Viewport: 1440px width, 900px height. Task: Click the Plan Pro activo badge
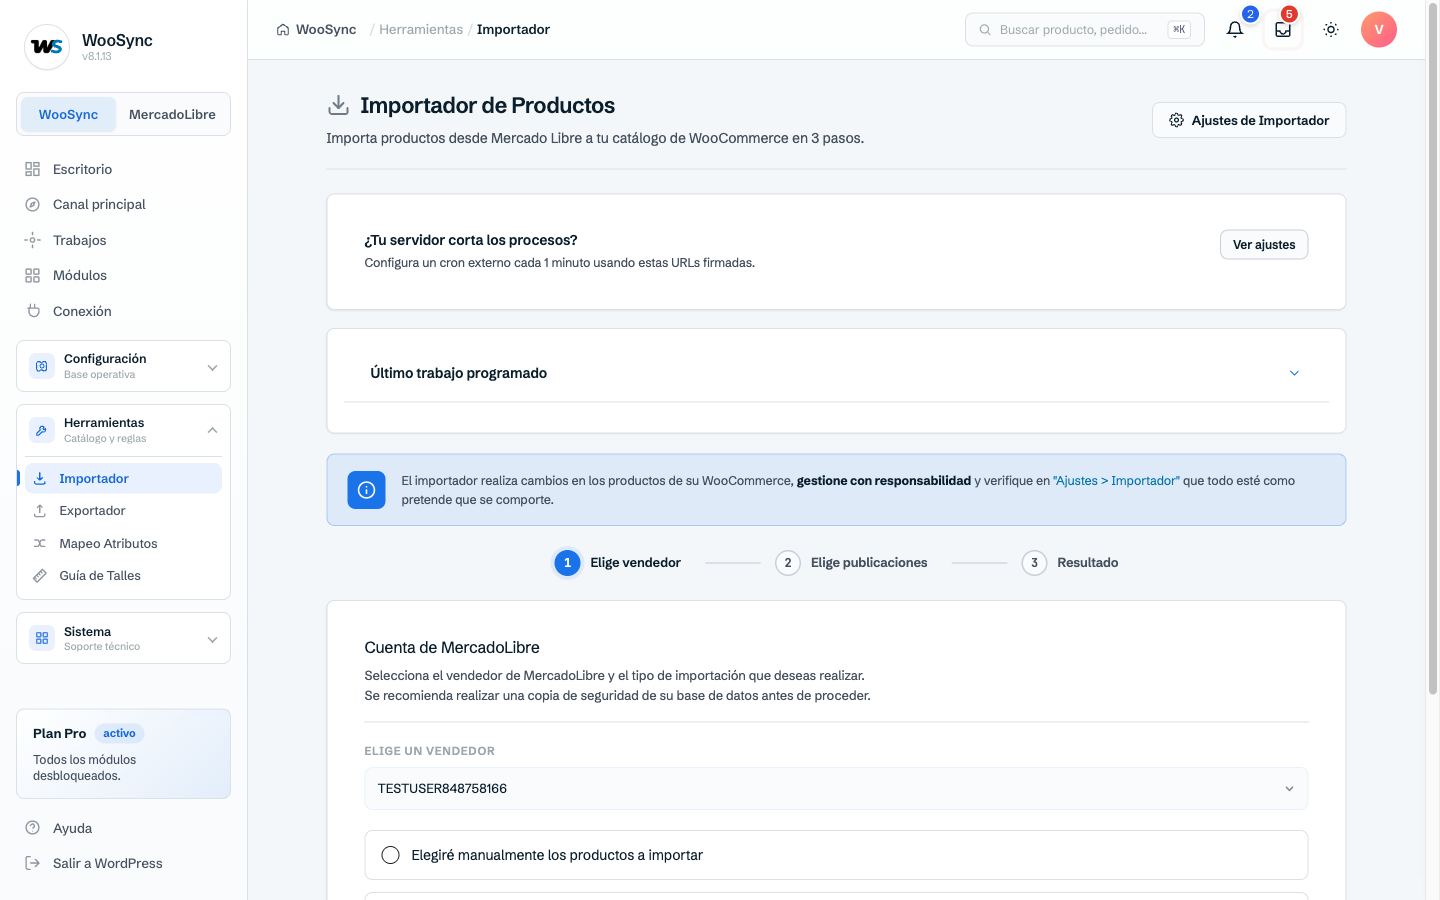(x=119, y=733)
